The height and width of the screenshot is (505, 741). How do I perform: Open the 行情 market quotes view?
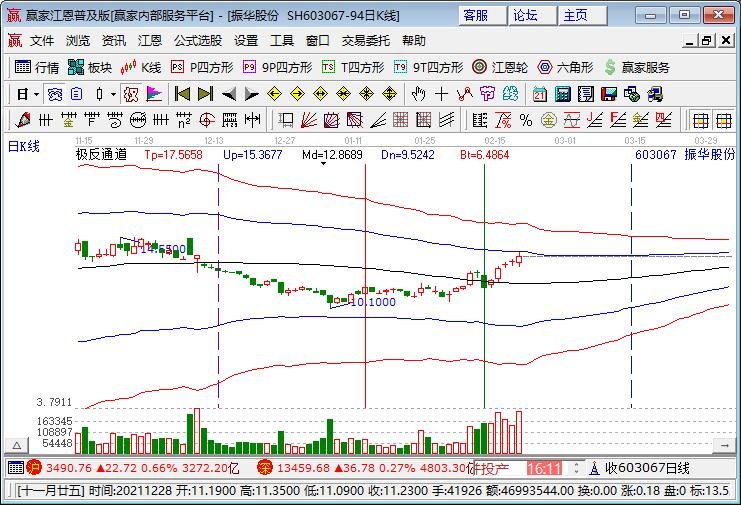point(37,68)
